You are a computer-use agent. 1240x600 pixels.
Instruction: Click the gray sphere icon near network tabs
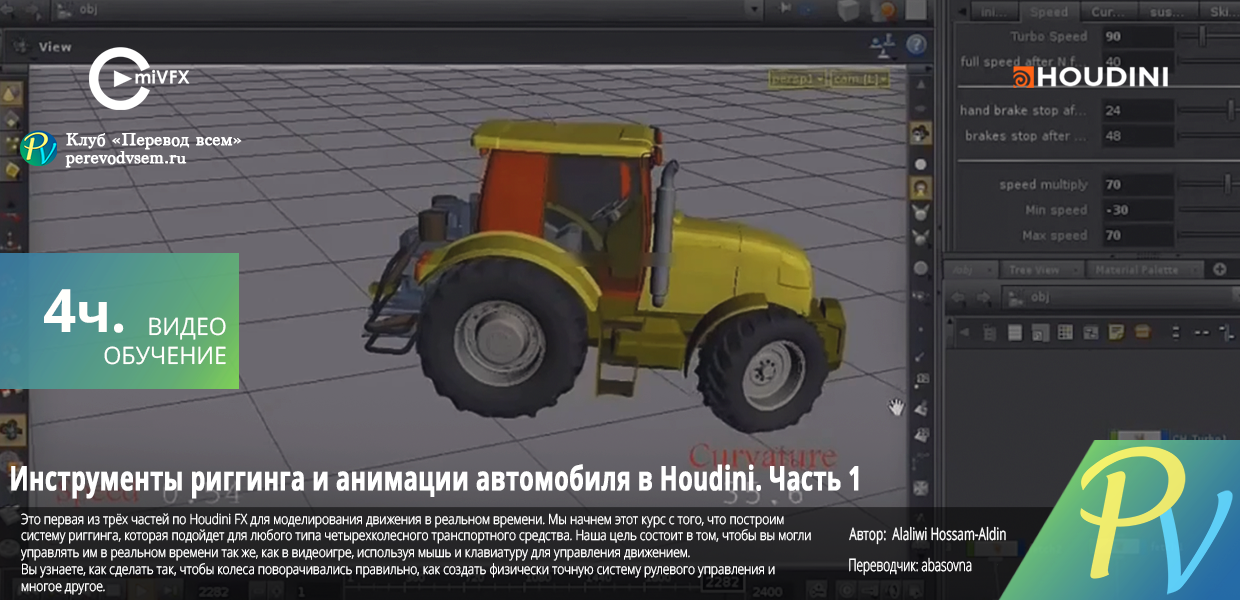point(921,267)
